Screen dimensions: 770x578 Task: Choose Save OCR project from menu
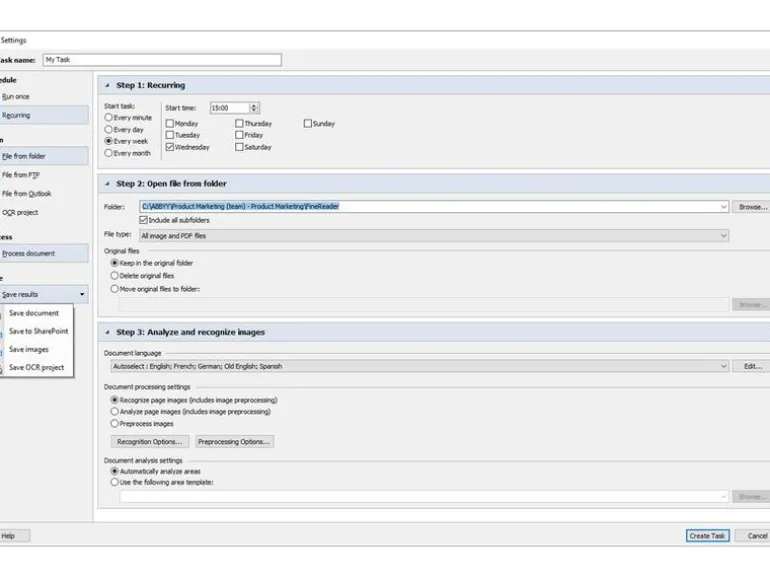tap(36, 367)
